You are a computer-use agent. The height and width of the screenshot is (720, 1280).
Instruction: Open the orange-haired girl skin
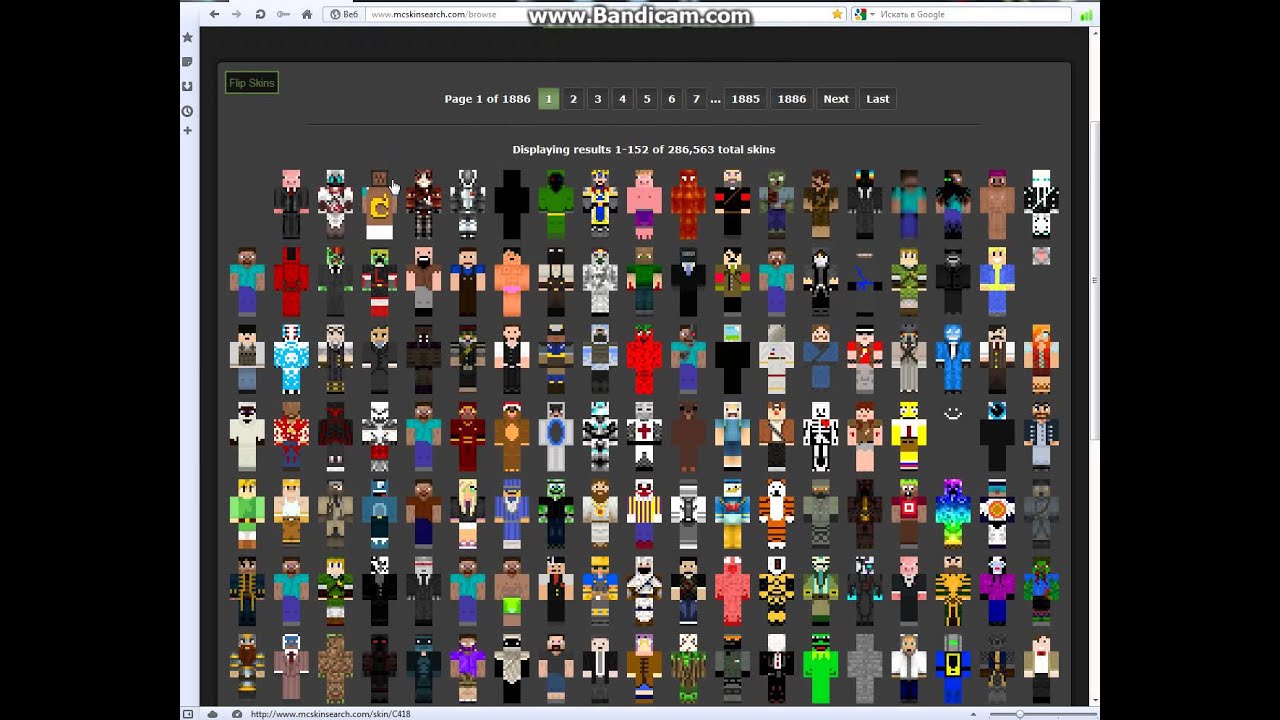(x=1040, y=359)
